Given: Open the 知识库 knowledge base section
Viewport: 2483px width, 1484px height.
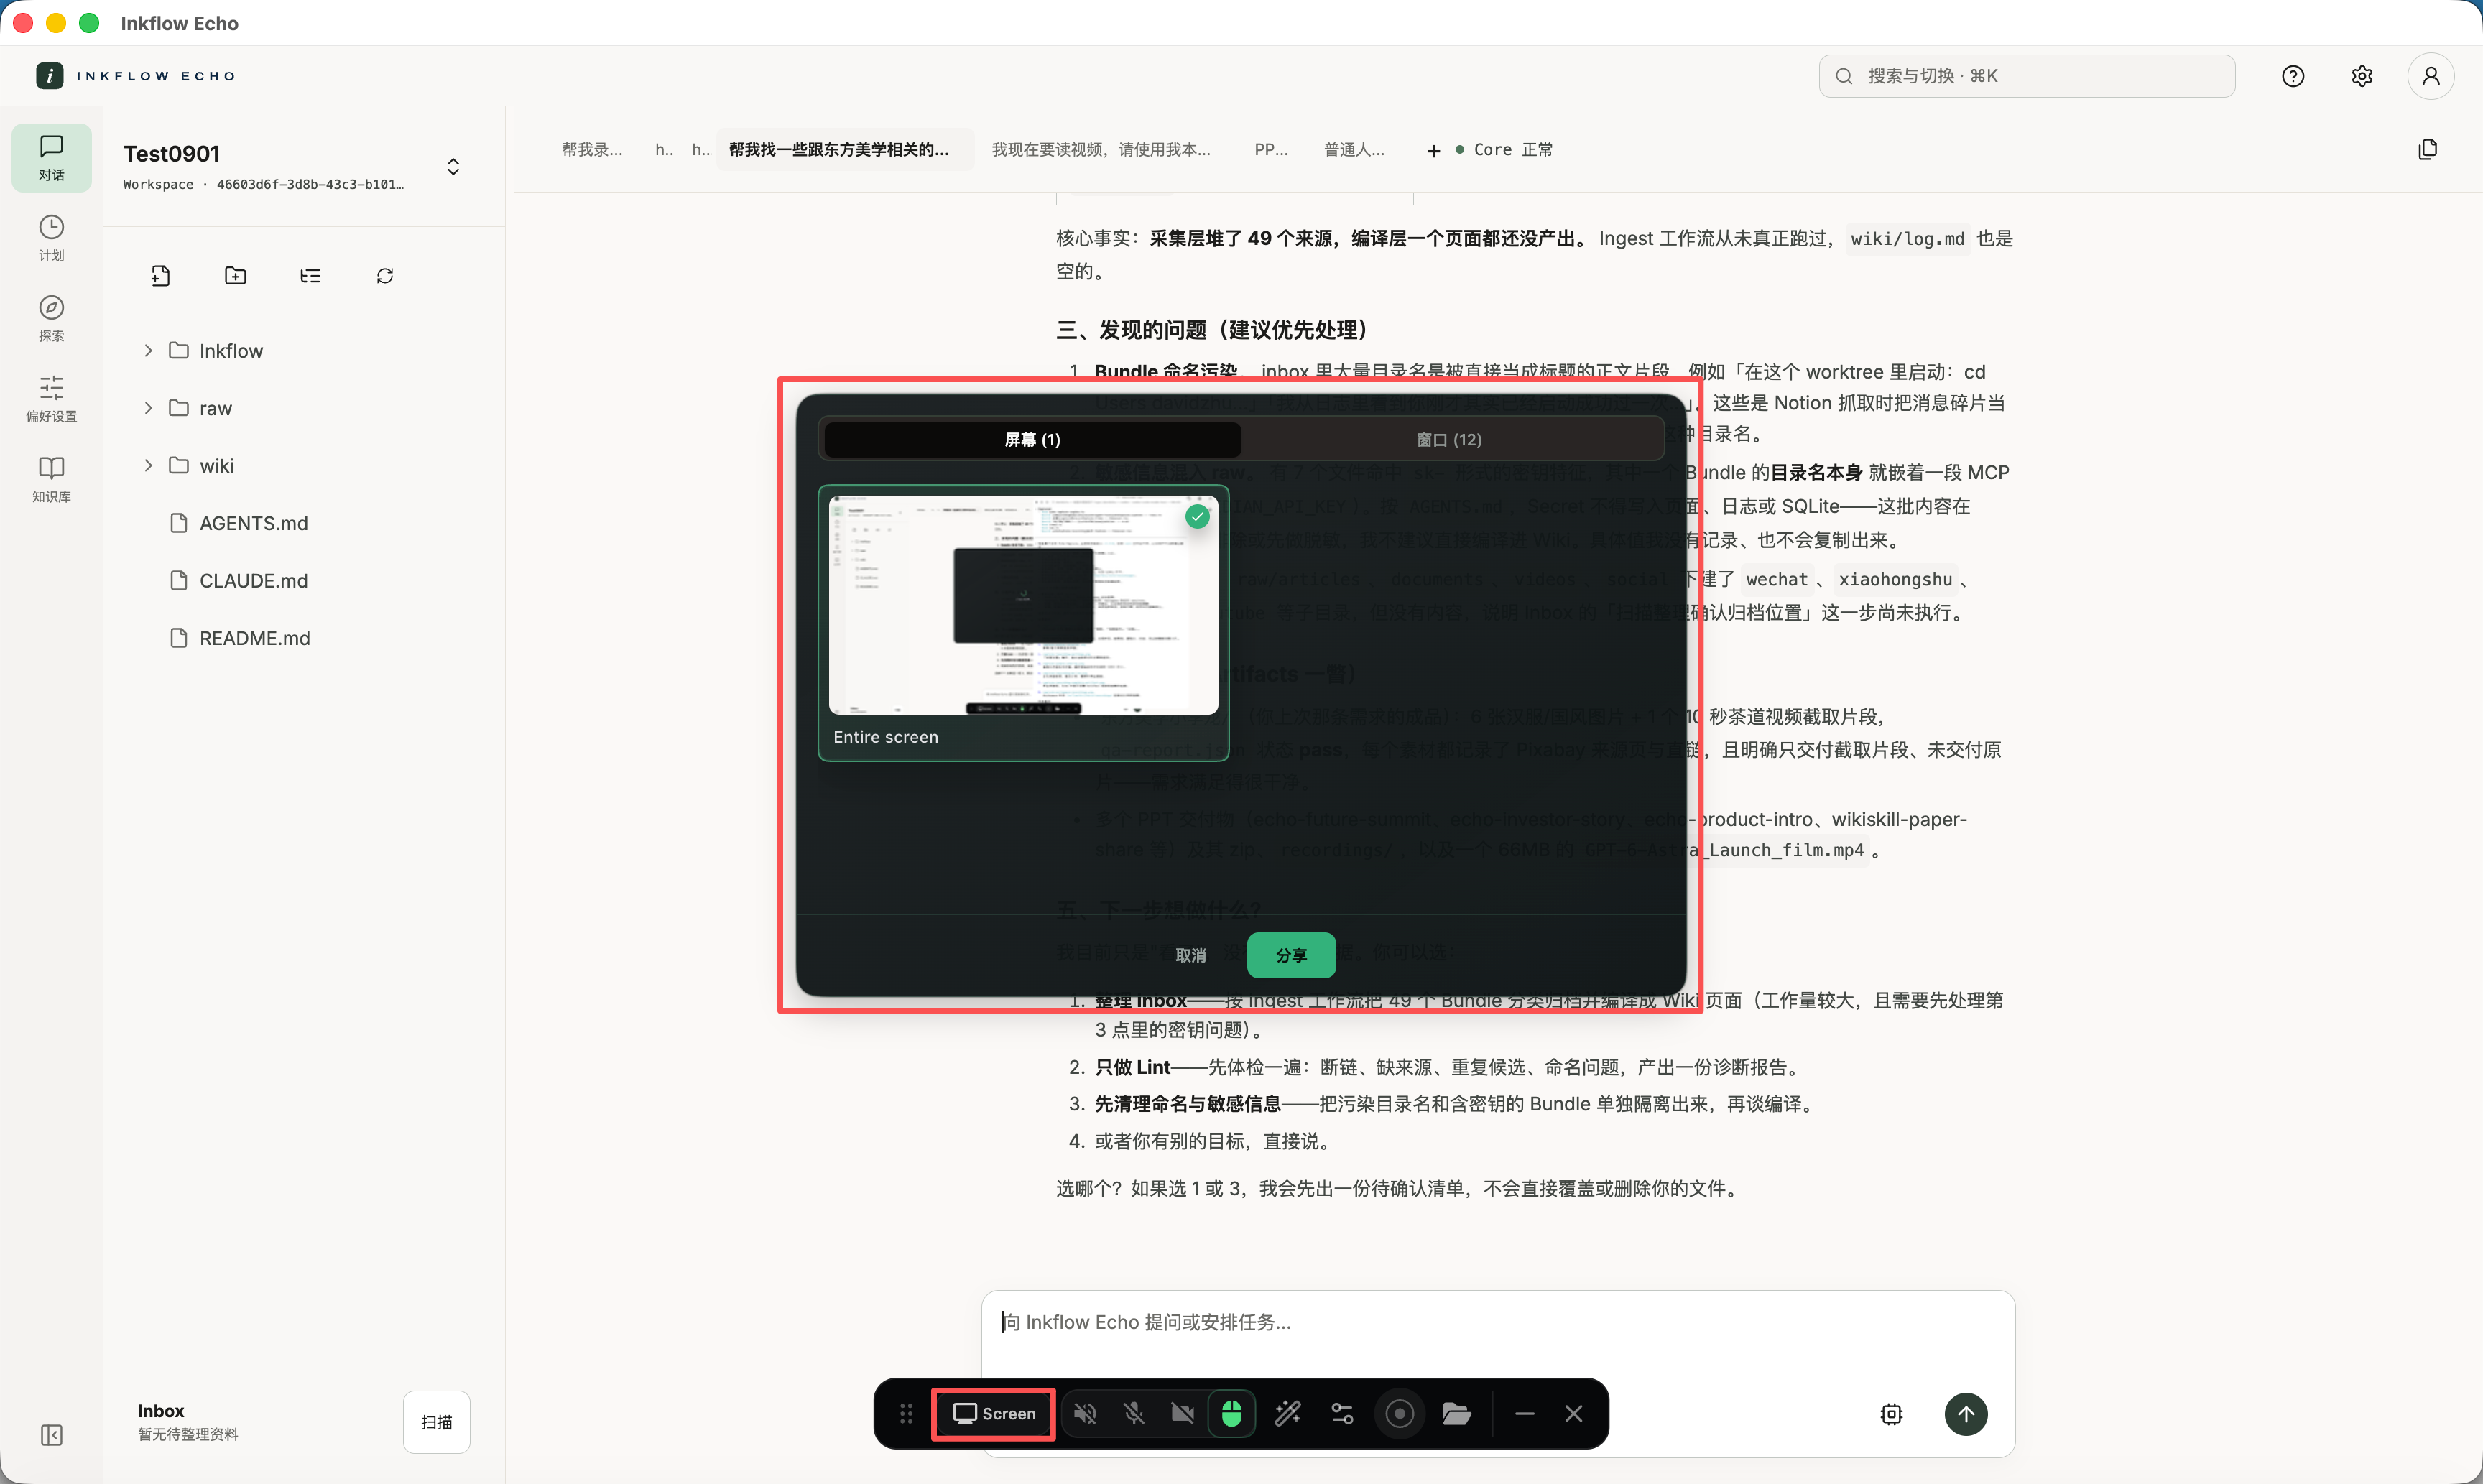Looking at the screenshot, I should (51, 479).
